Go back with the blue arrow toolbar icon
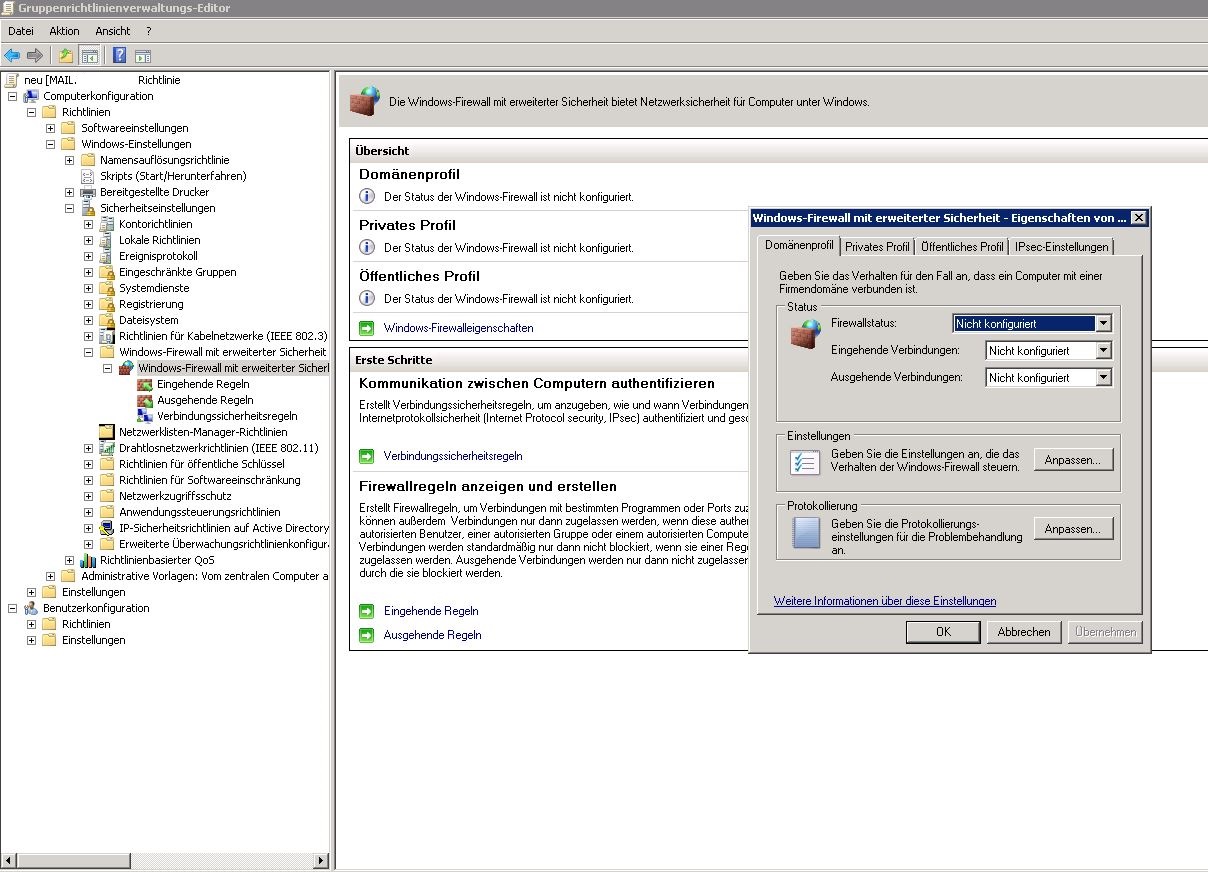Screen dimensions: 1208x872 (x=12, y=56)
